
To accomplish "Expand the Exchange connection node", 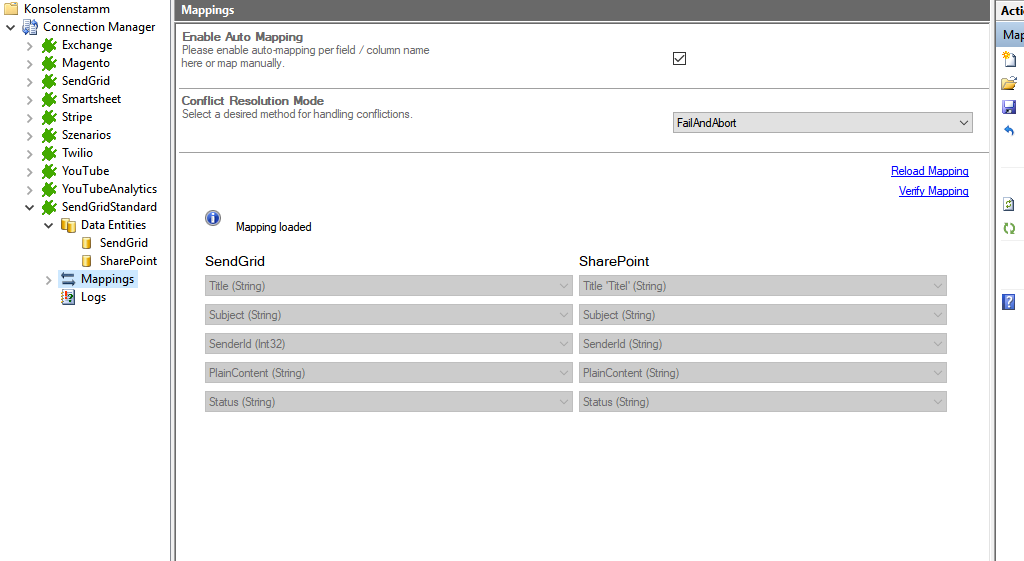I will point(30,45).
